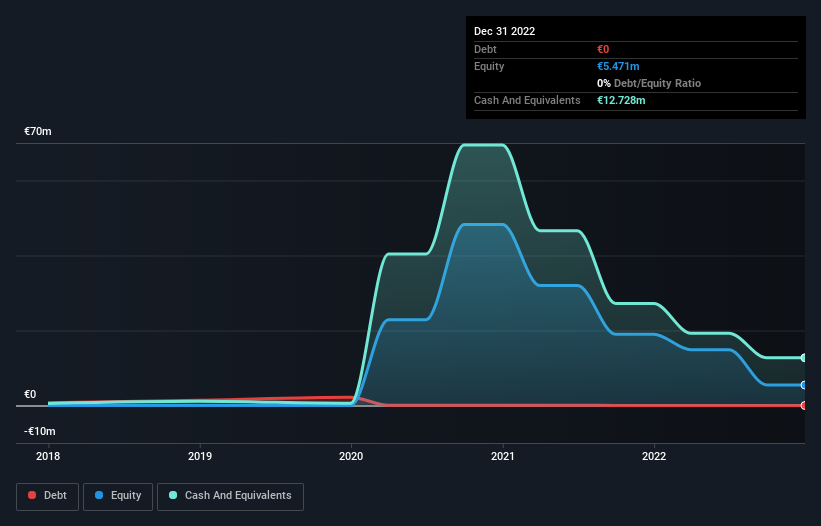
Task: Select the Equity endpoint marker on chart
Action: pyautogui.click(x=804, y=385)
